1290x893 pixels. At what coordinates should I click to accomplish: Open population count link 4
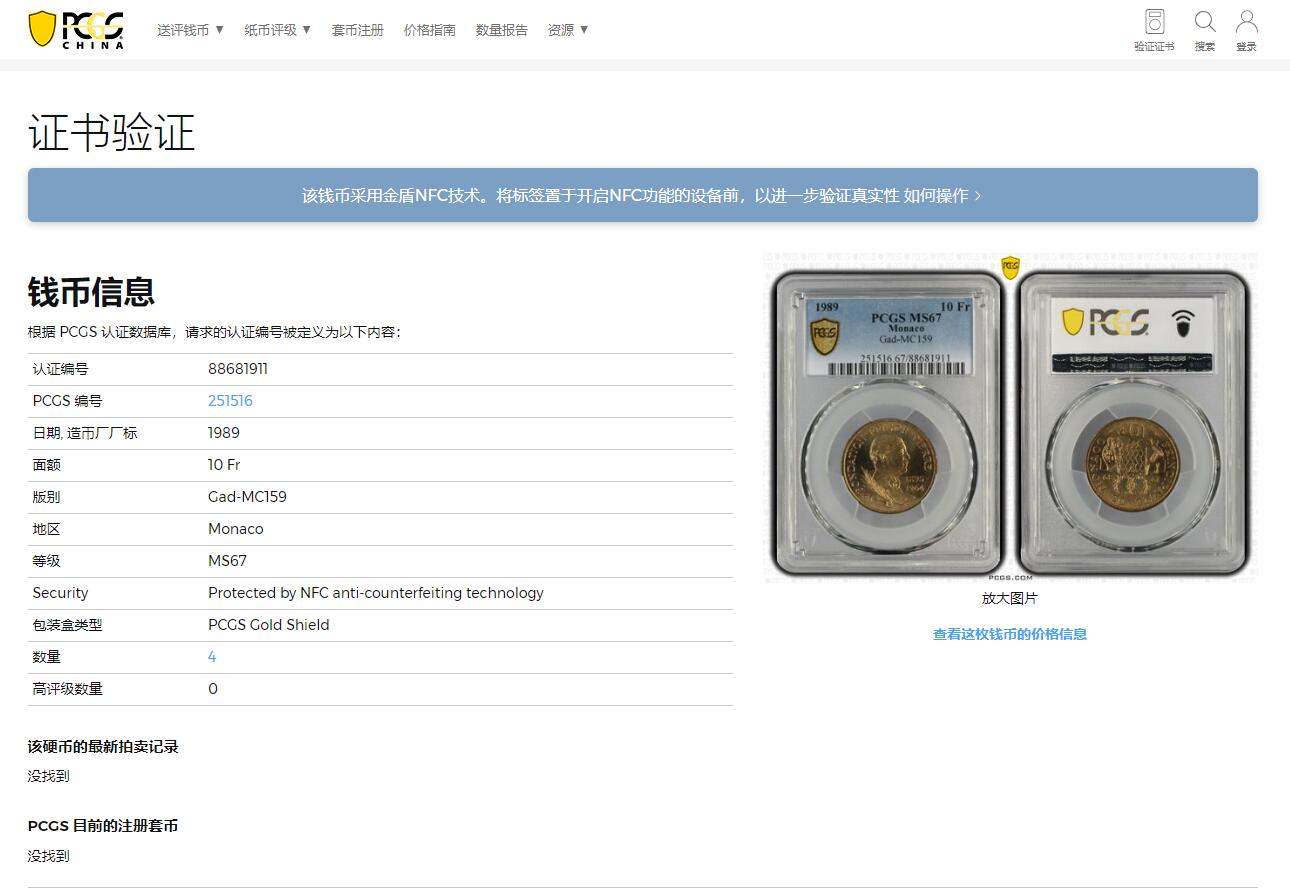(x=212, y=657)
